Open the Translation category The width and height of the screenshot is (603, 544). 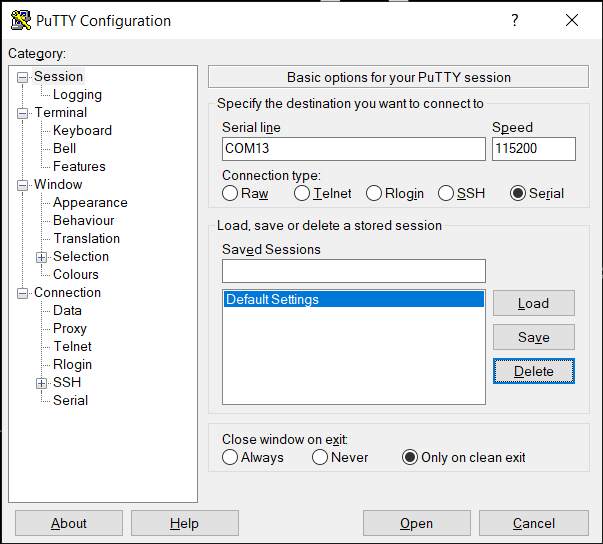click(87, 238)
